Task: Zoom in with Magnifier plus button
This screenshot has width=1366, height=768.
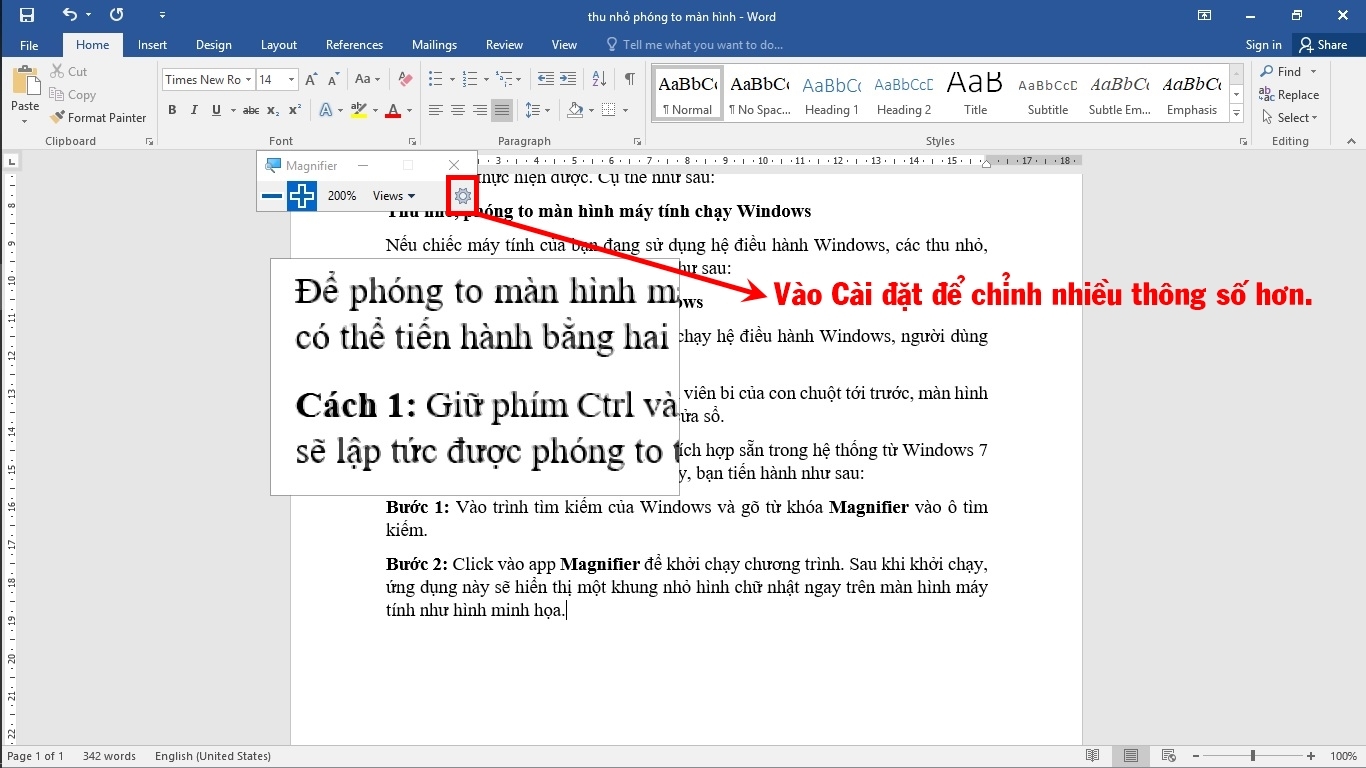Action: 302,196
